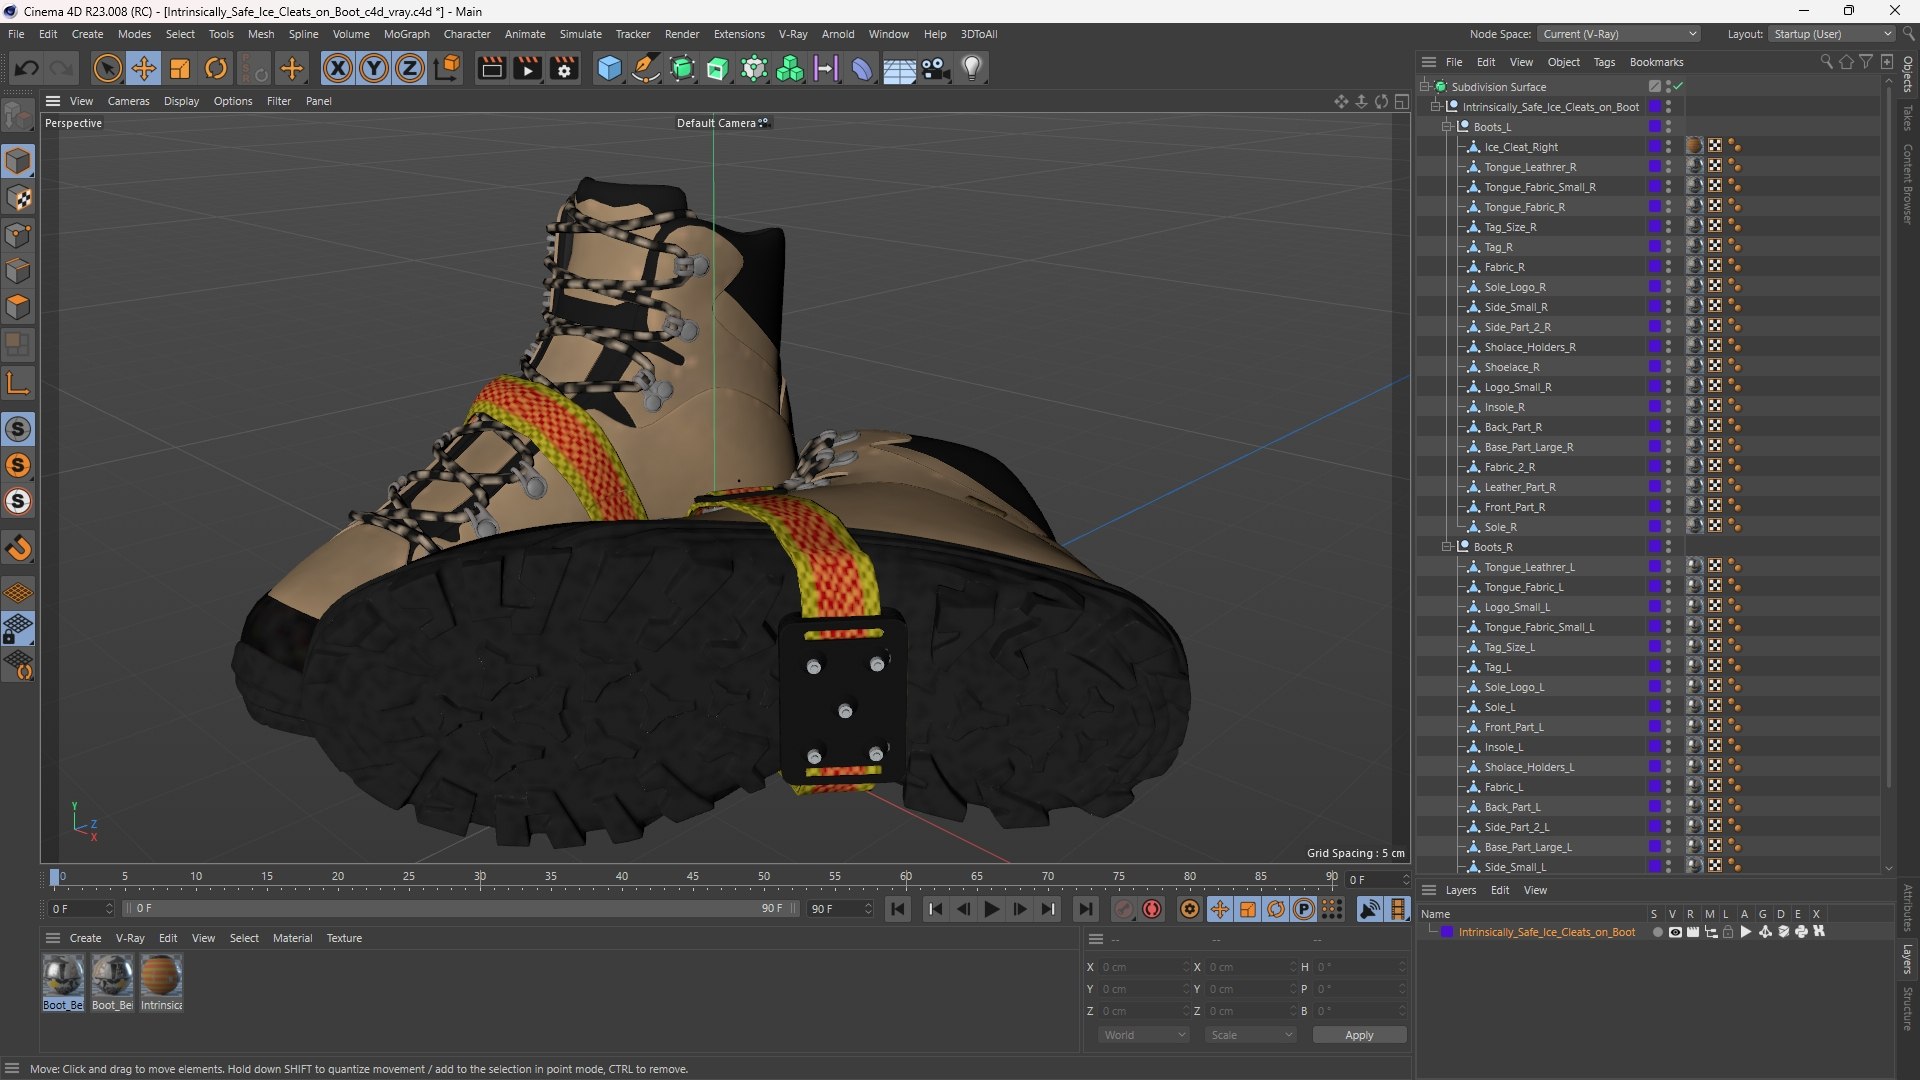The height and width of the screenshot is (1080, 1920).
Task: Play the animation forward
Action: point(991,909)
